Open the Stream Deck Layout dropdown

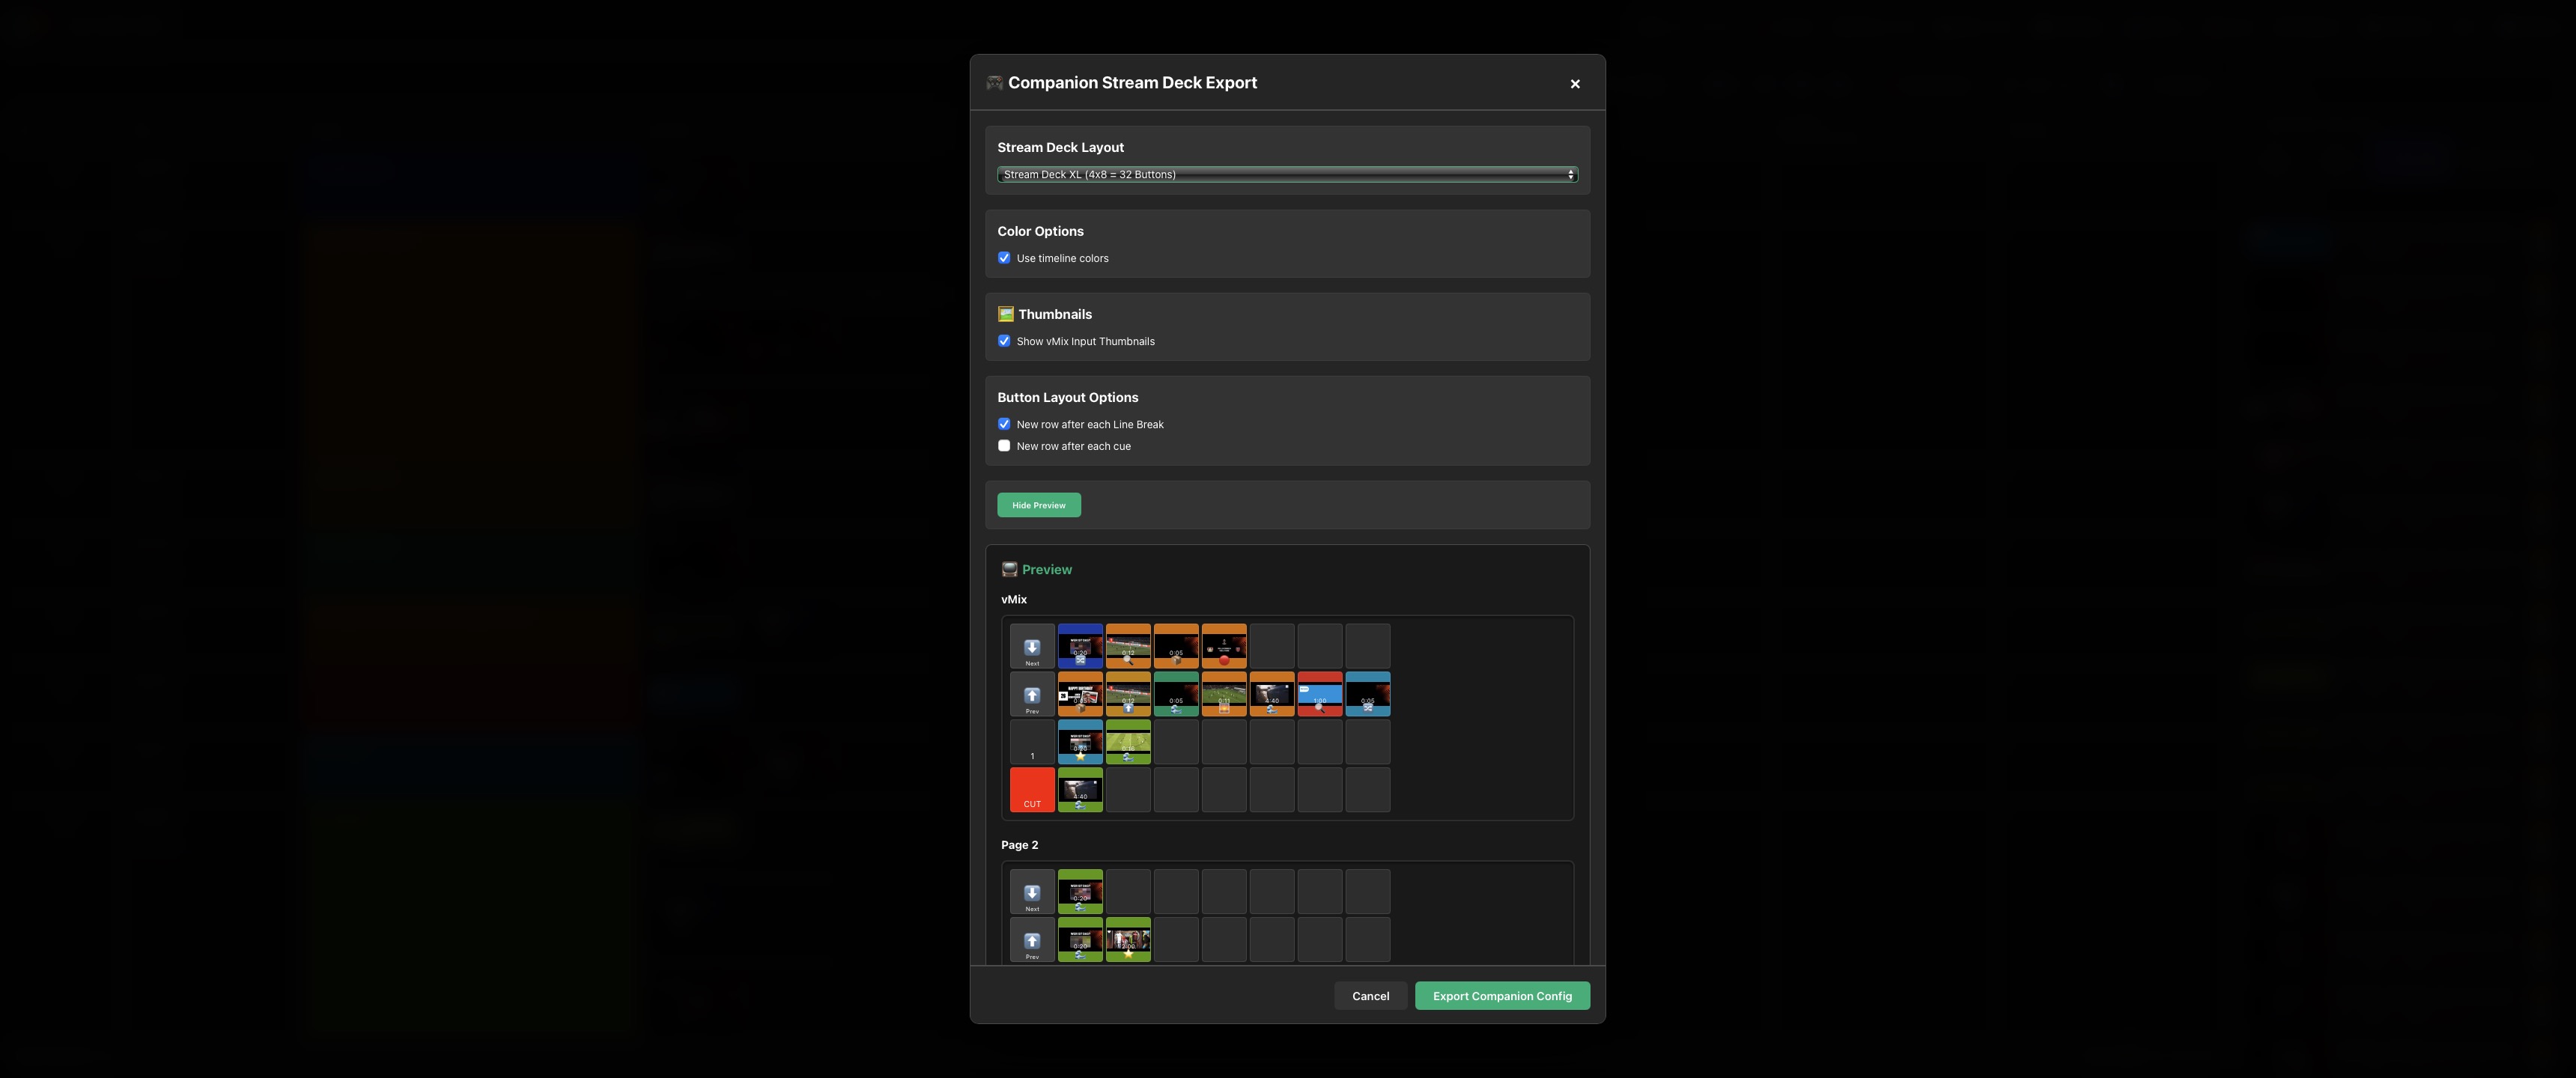pos(1286,174)
